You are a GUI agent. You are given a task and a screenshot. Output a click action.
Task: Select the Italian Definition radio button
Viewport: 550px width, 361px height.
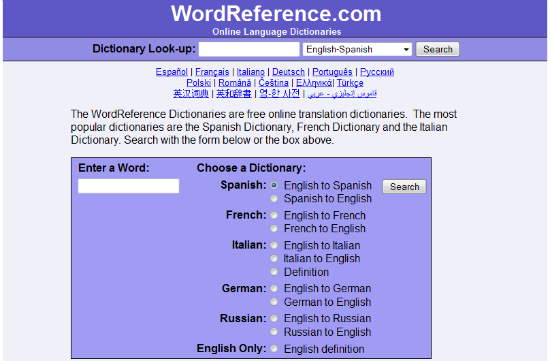pos(274,272)
